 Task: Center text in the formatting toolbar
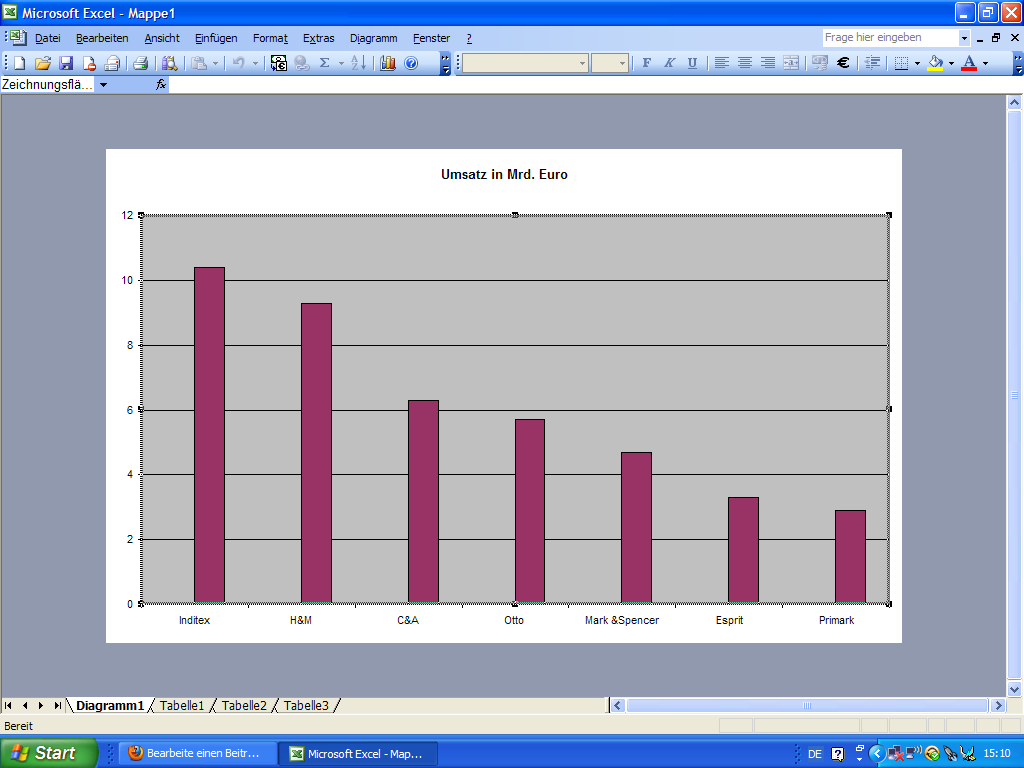coord(744,63)
